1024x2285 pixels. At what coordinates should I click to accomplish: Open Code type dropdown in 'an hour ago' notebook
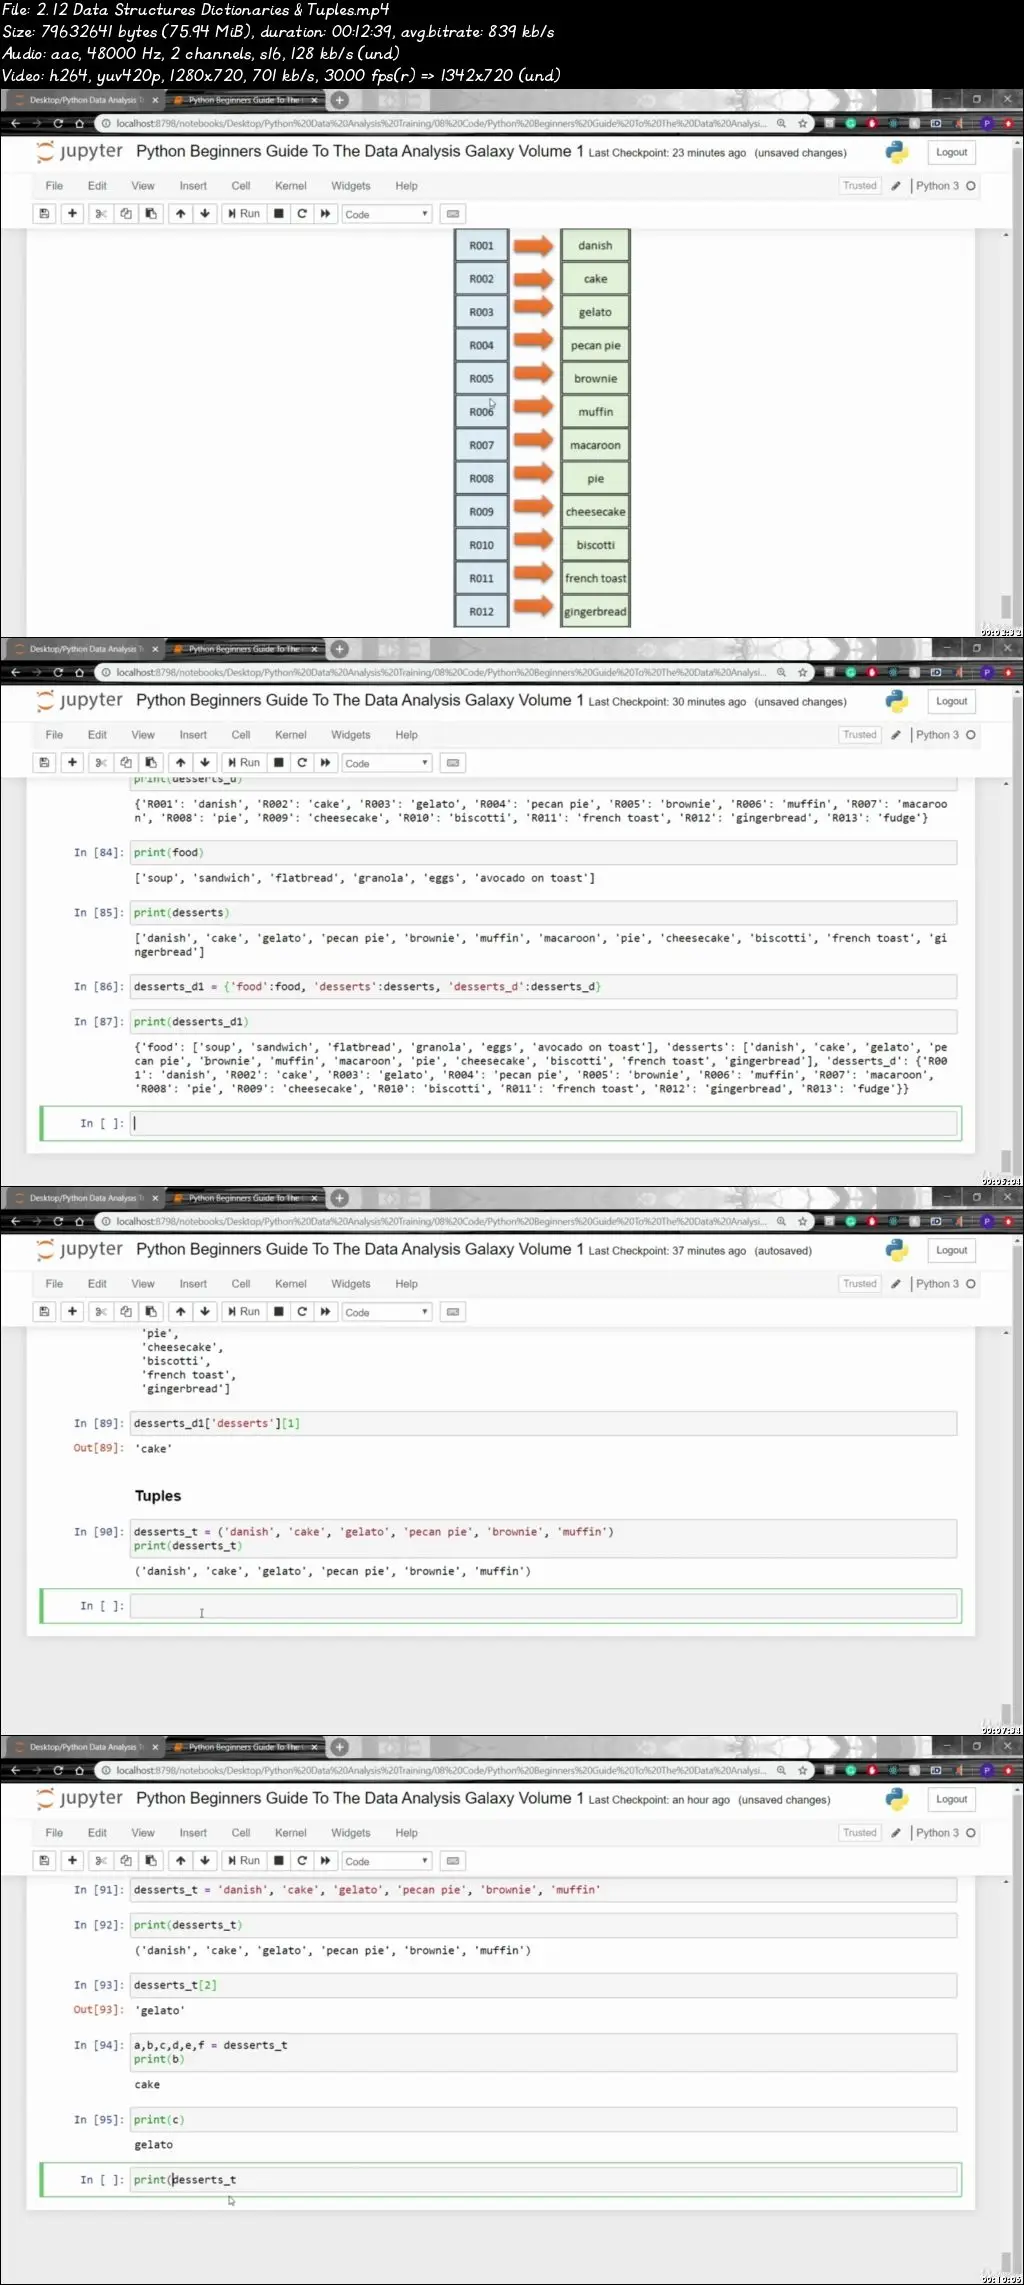pyautogui.click(x=386, y=1861)
